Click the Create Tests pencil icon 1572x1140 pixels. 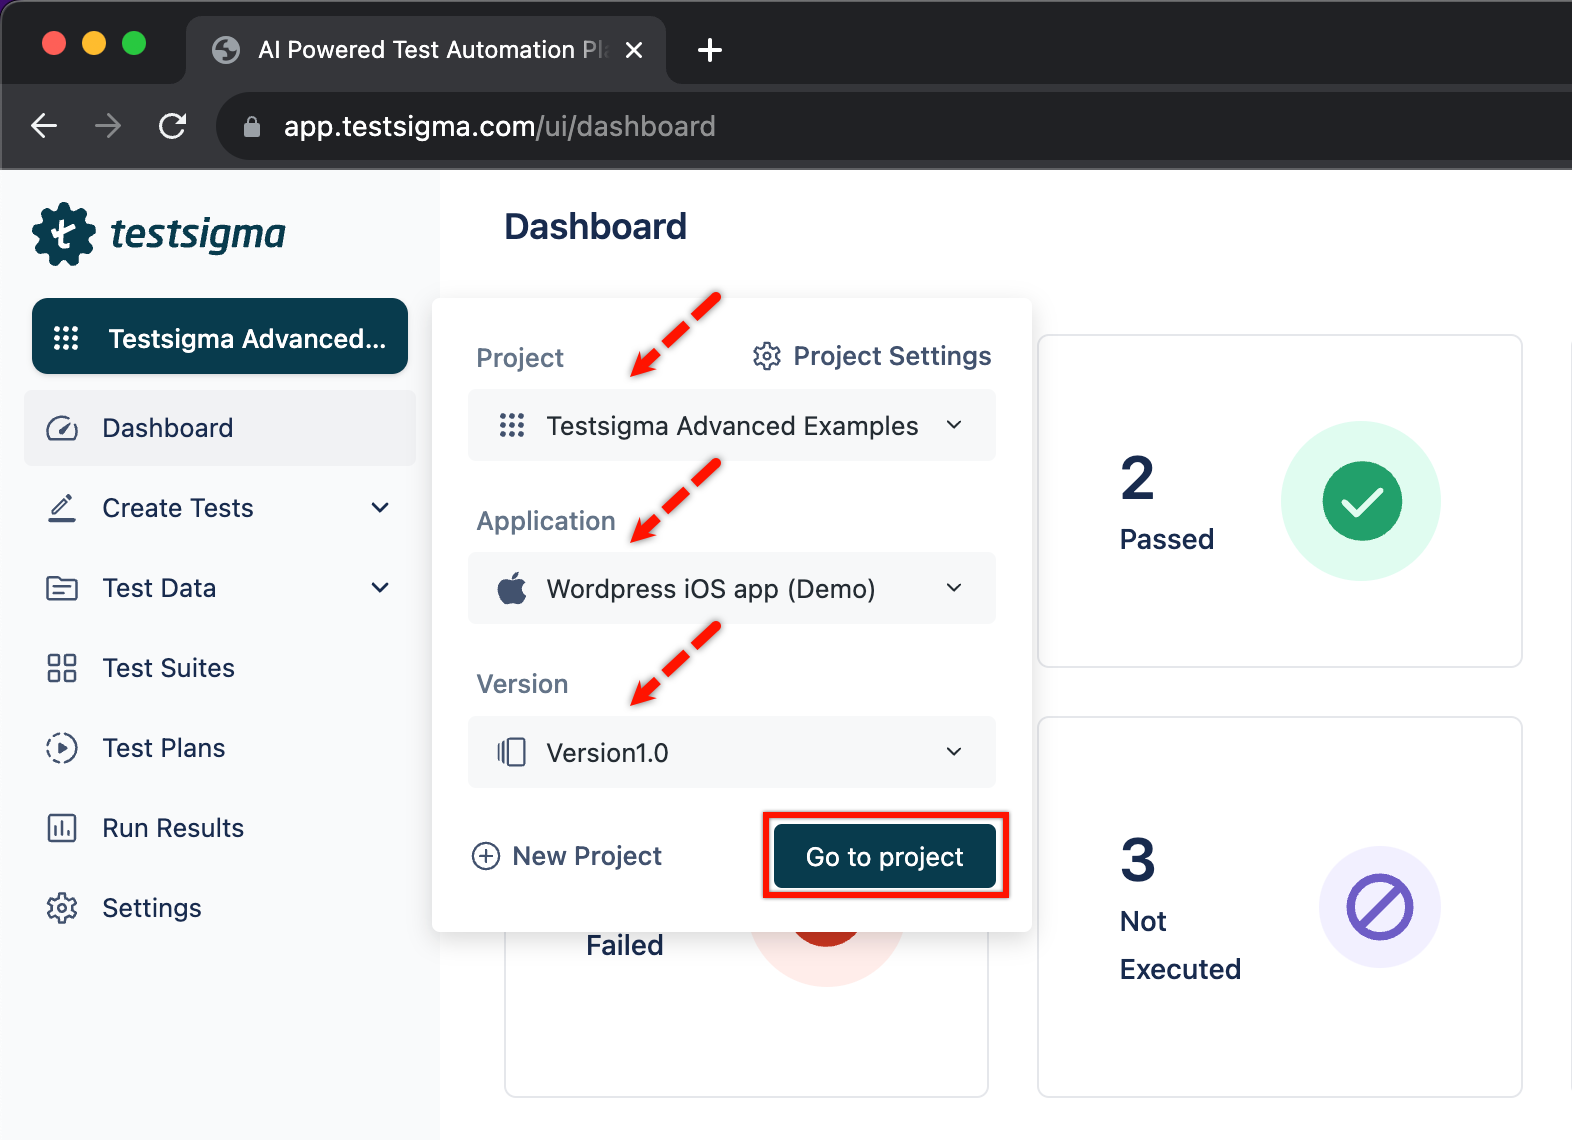coord(62,508)
